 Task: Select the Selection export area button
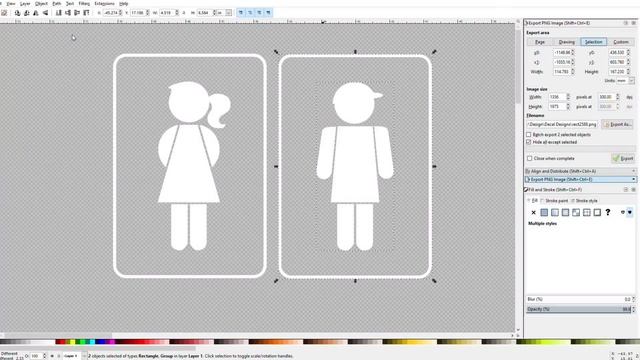coord(593,42)
